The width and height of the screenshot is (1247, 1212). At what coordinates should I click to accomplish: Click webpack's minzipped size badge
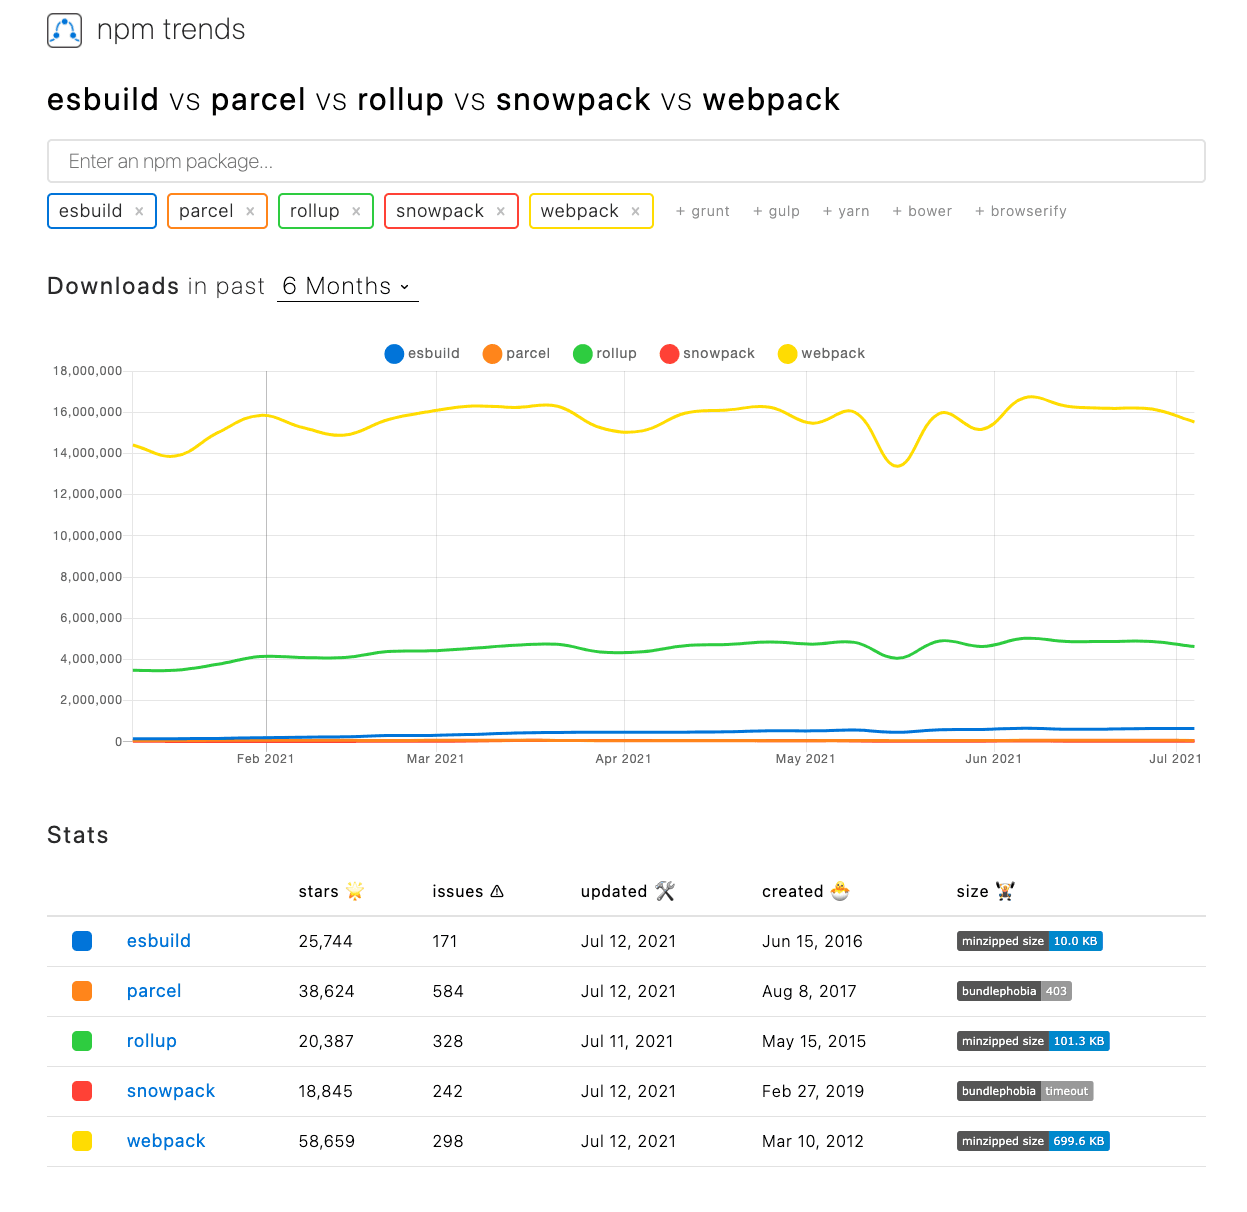1032,1141
